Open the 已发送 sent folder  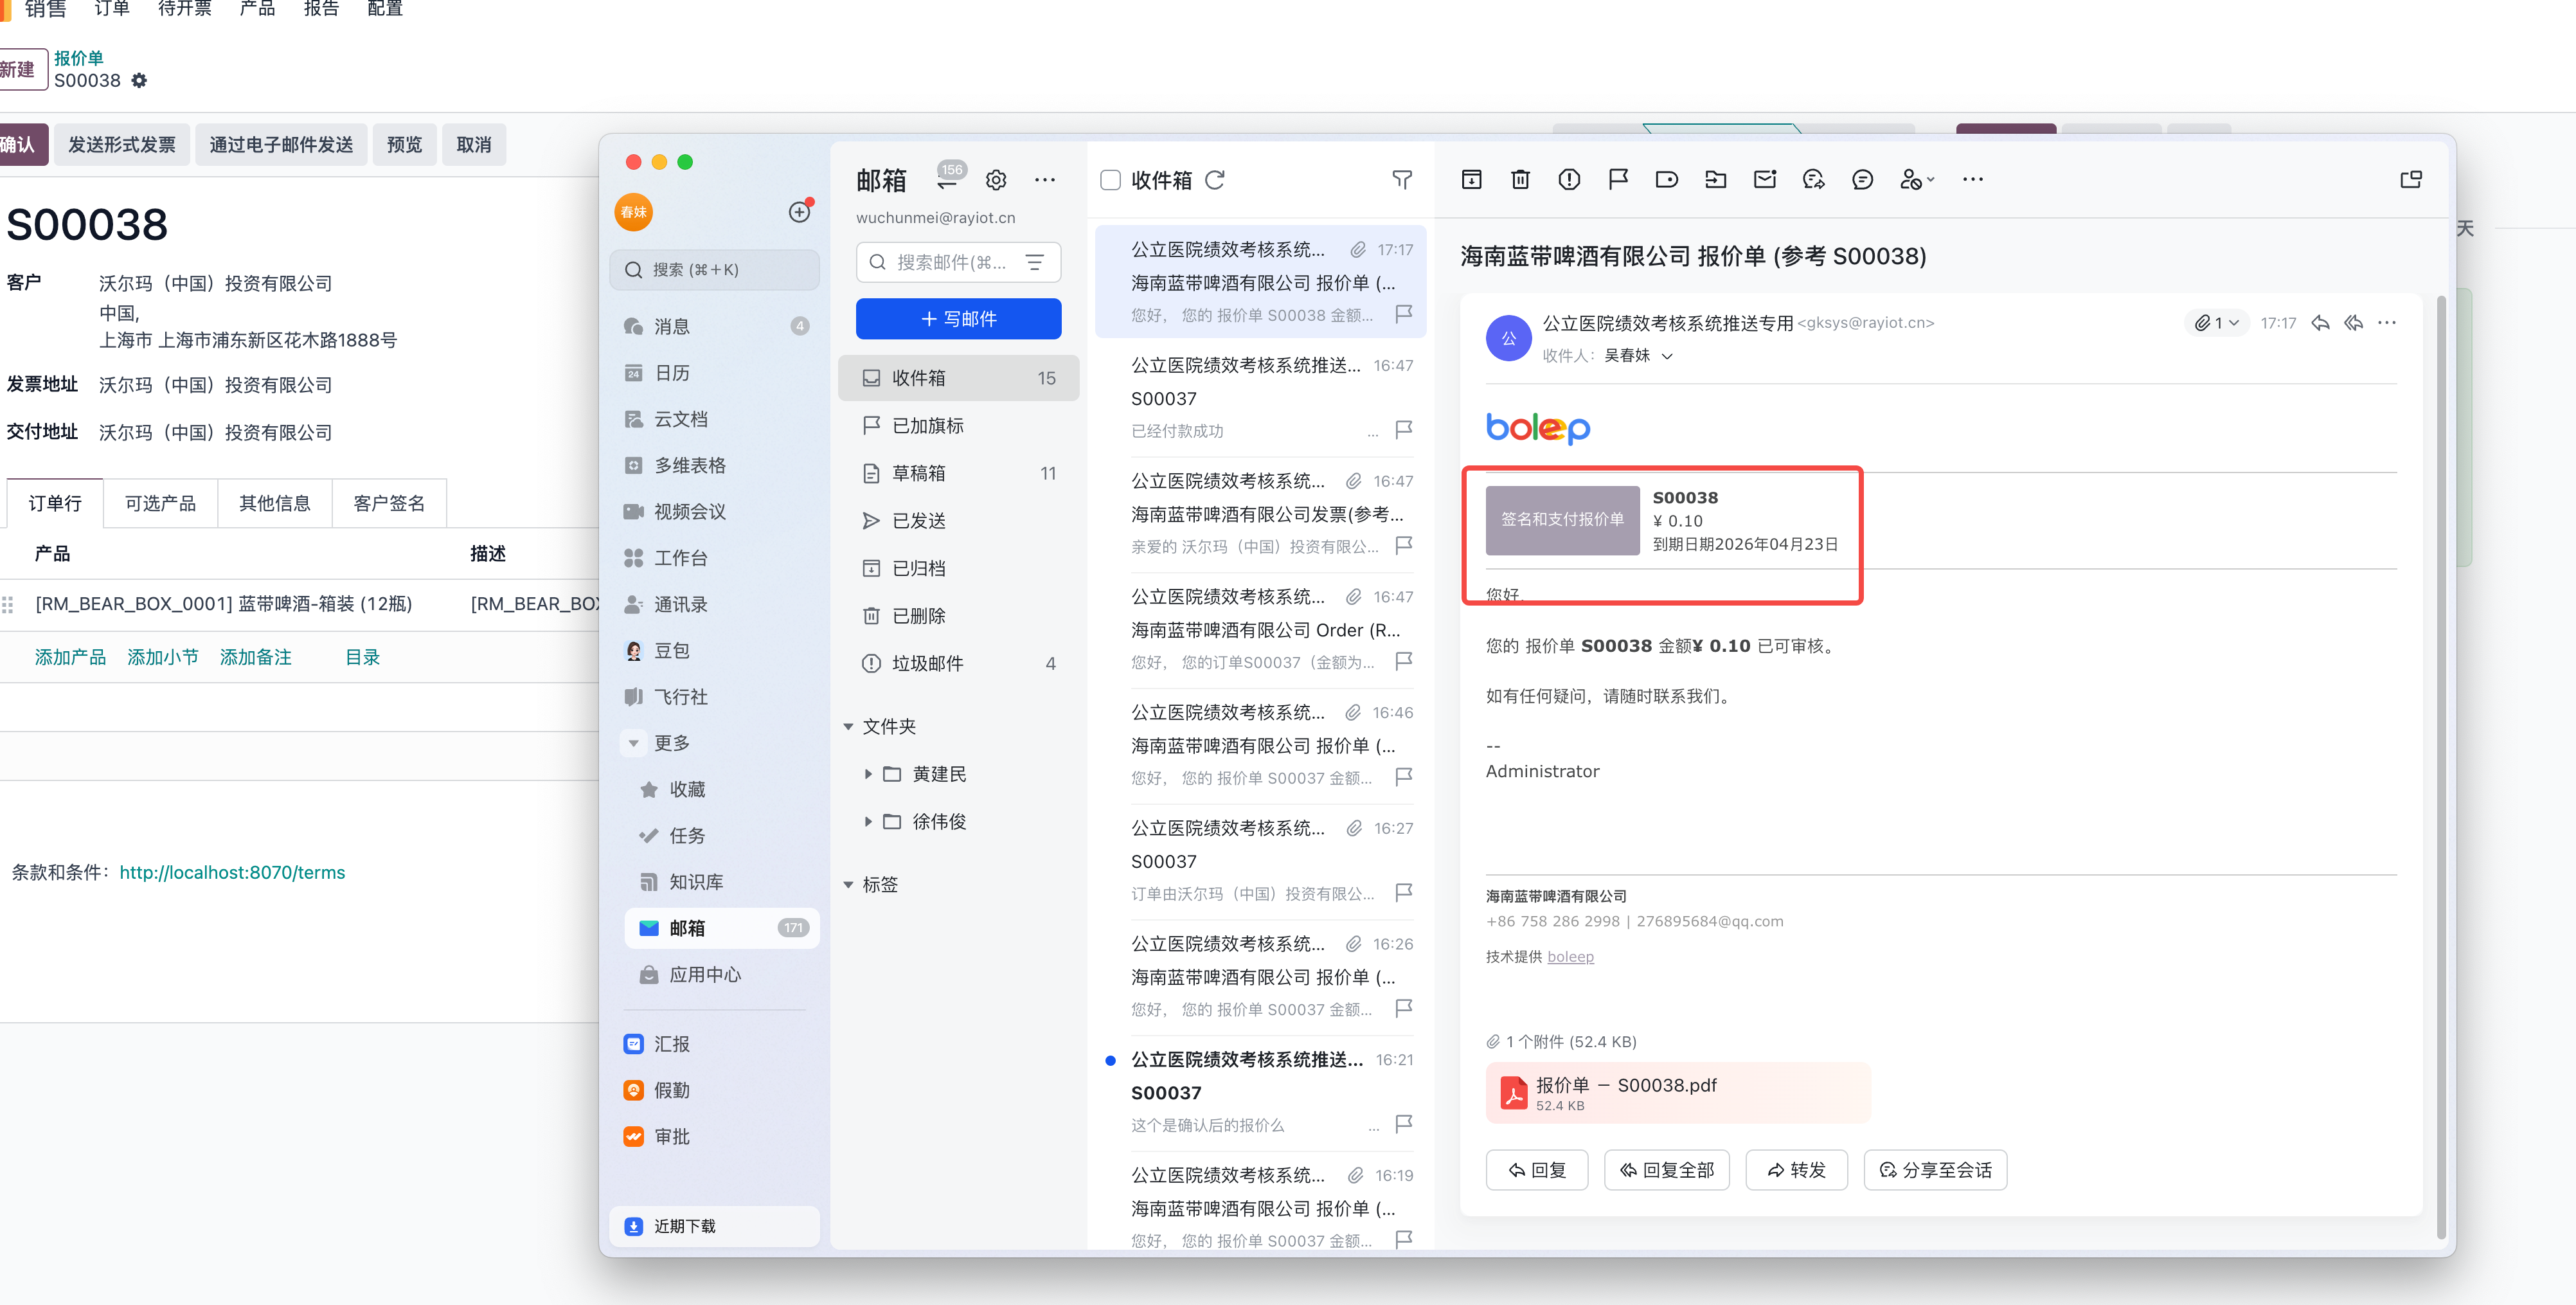958,521
